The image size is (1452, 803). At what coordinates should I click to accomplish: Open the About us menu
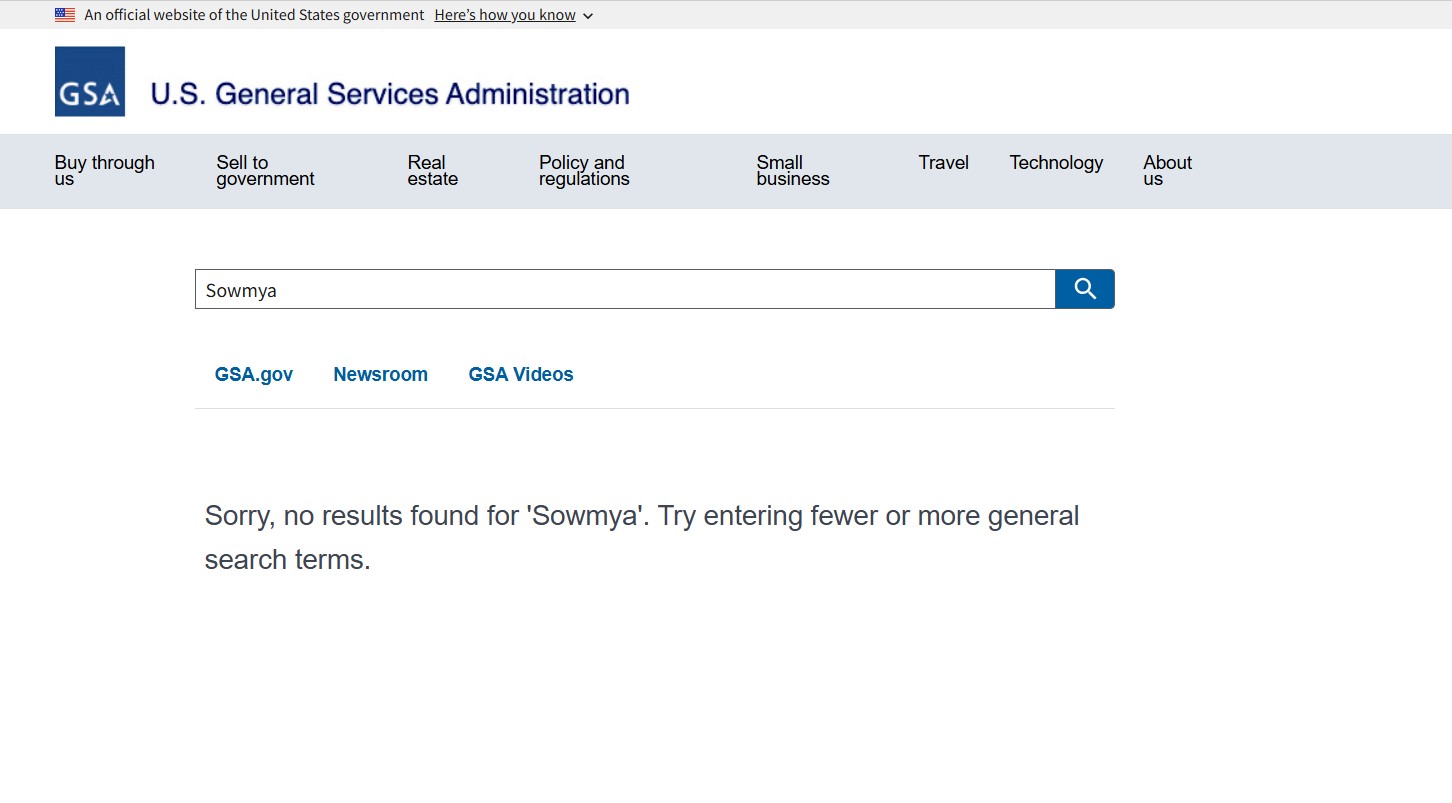pyautogui.click(x=1168, y=171)
